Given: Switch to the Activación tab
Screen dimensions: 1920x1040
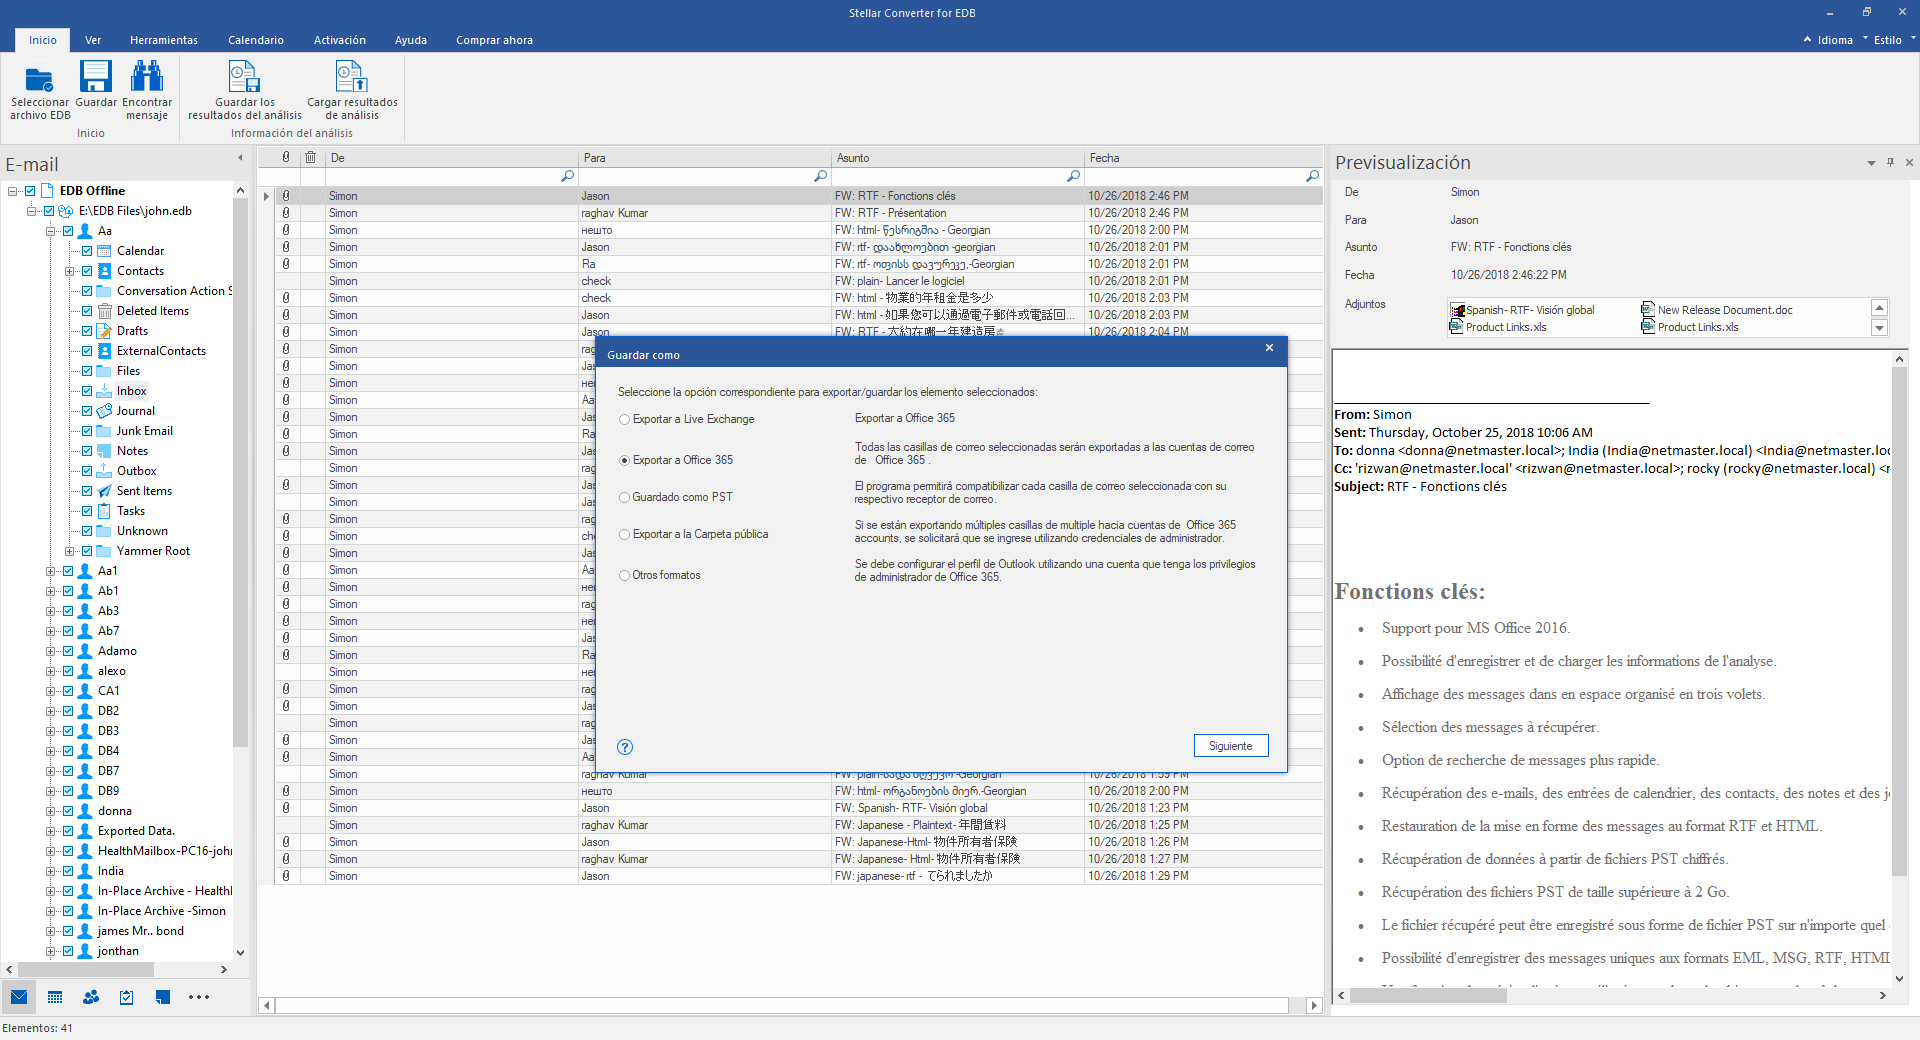Looking at the screenshot, I should tap(340, 40).
